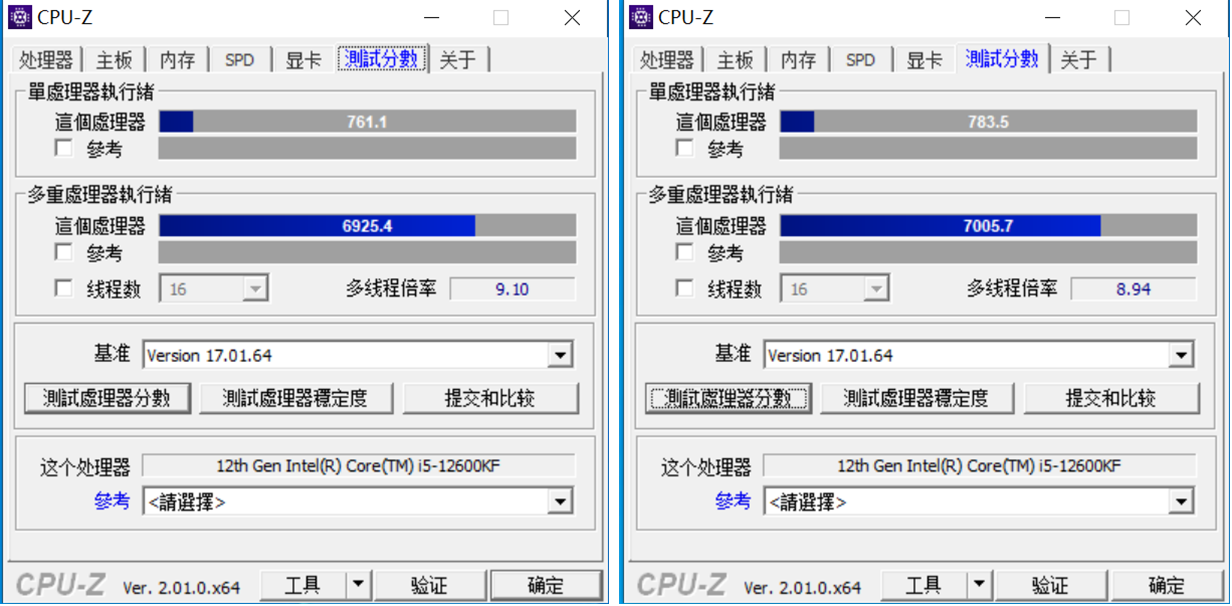
Task: Click CPU-Z logo icon in left window's title bar
Action: click(19, 17)
